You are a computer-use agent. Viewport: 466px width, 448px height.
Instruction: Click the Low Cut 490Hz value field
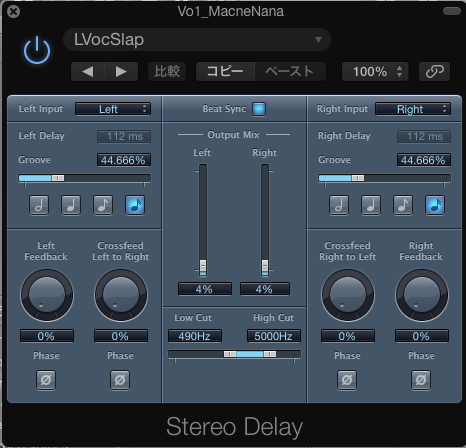click(195, 336)
